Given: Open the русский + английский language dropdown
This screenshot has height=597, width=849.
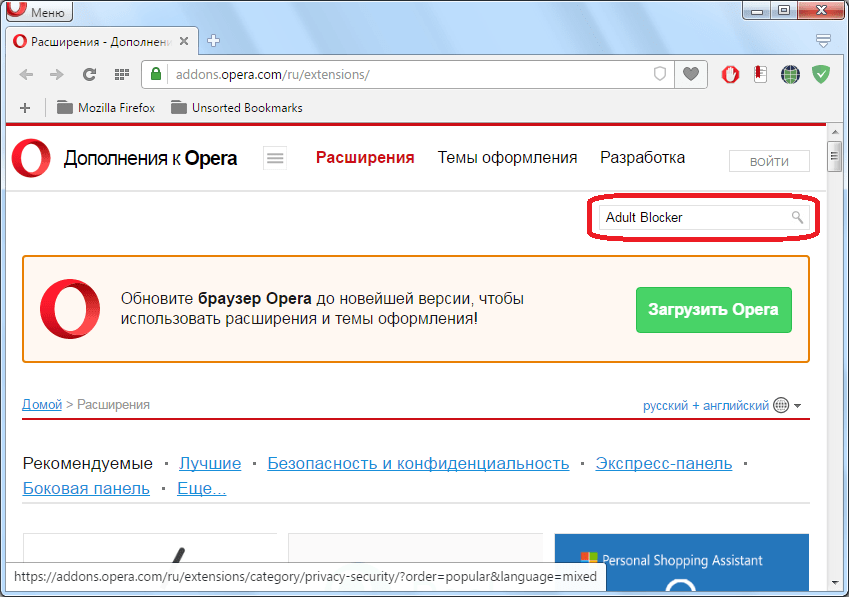Looking at the screenshot, I should pos(722,405).
